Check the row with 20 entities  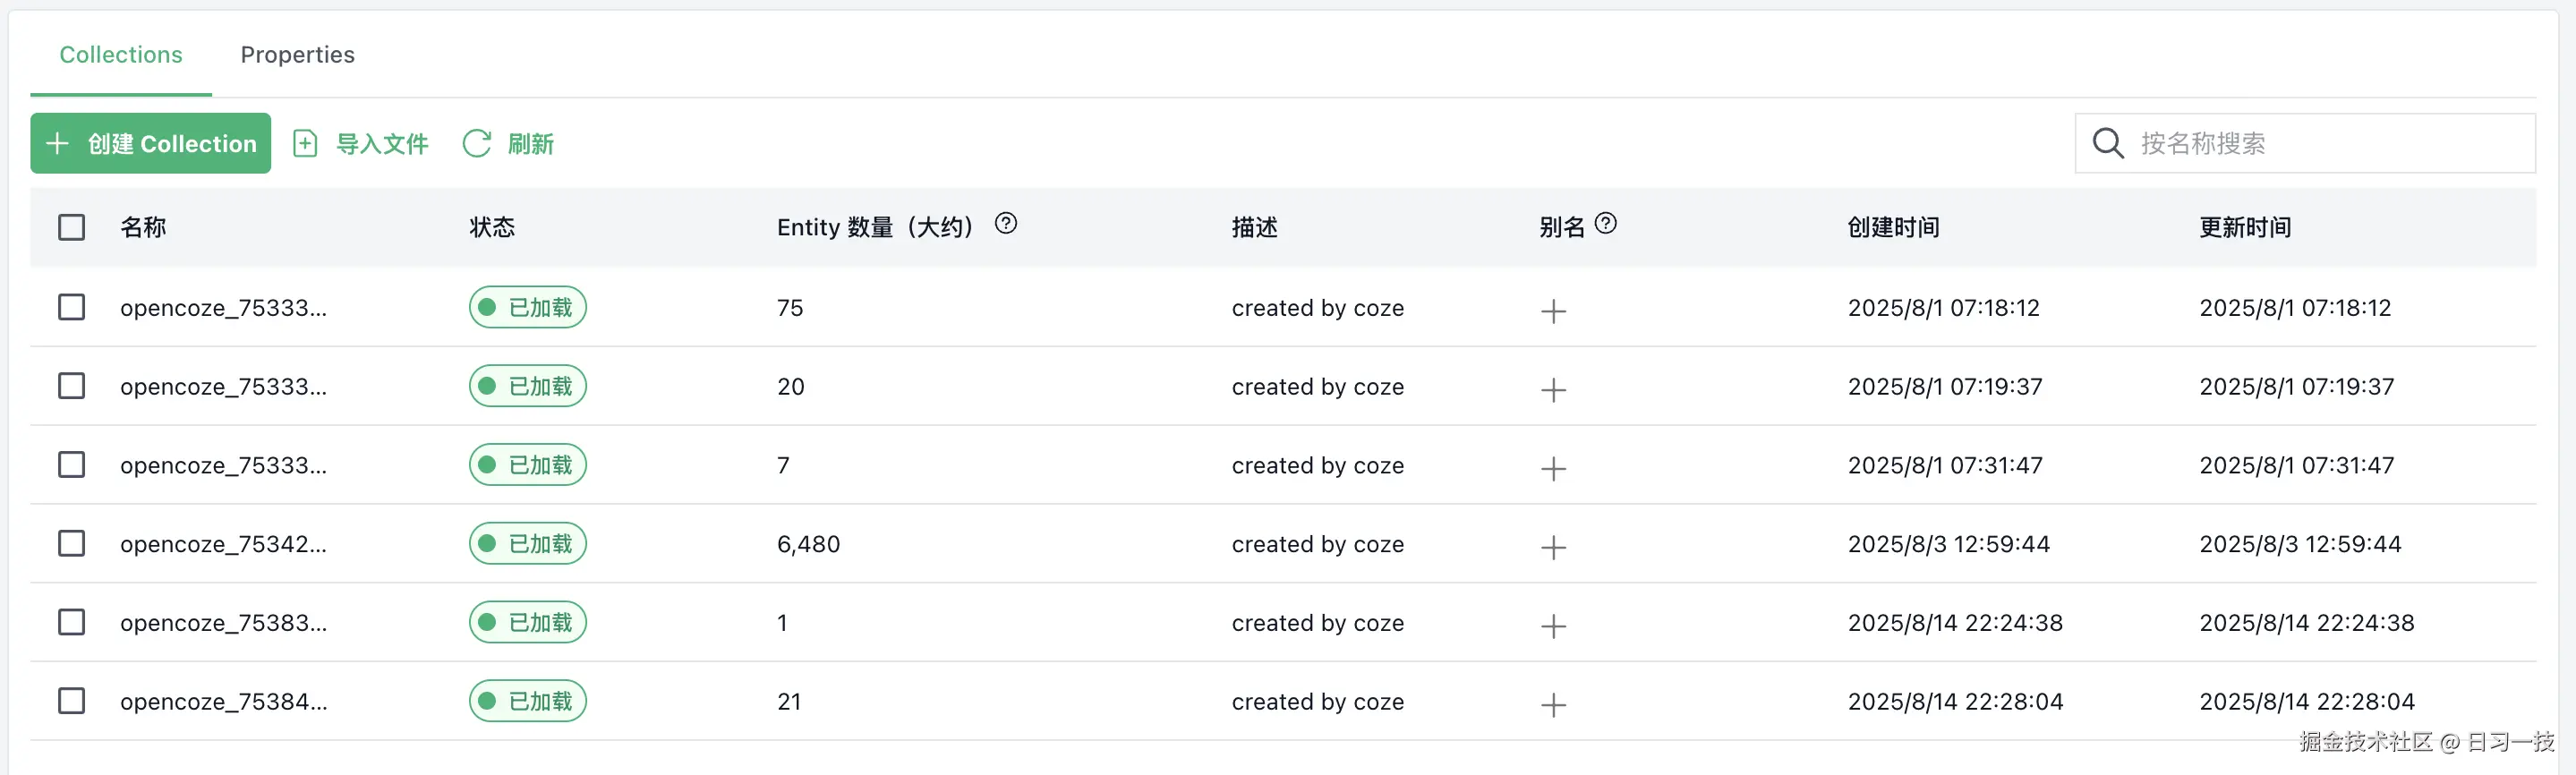click(72, 386)
